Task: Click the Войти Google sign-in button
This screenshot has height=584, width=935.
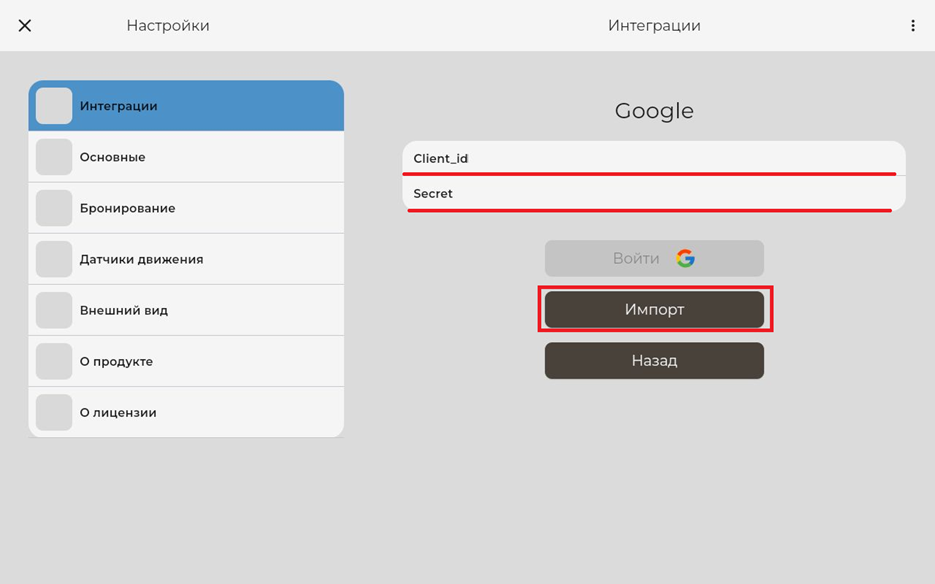Action: tap(654, 258)
